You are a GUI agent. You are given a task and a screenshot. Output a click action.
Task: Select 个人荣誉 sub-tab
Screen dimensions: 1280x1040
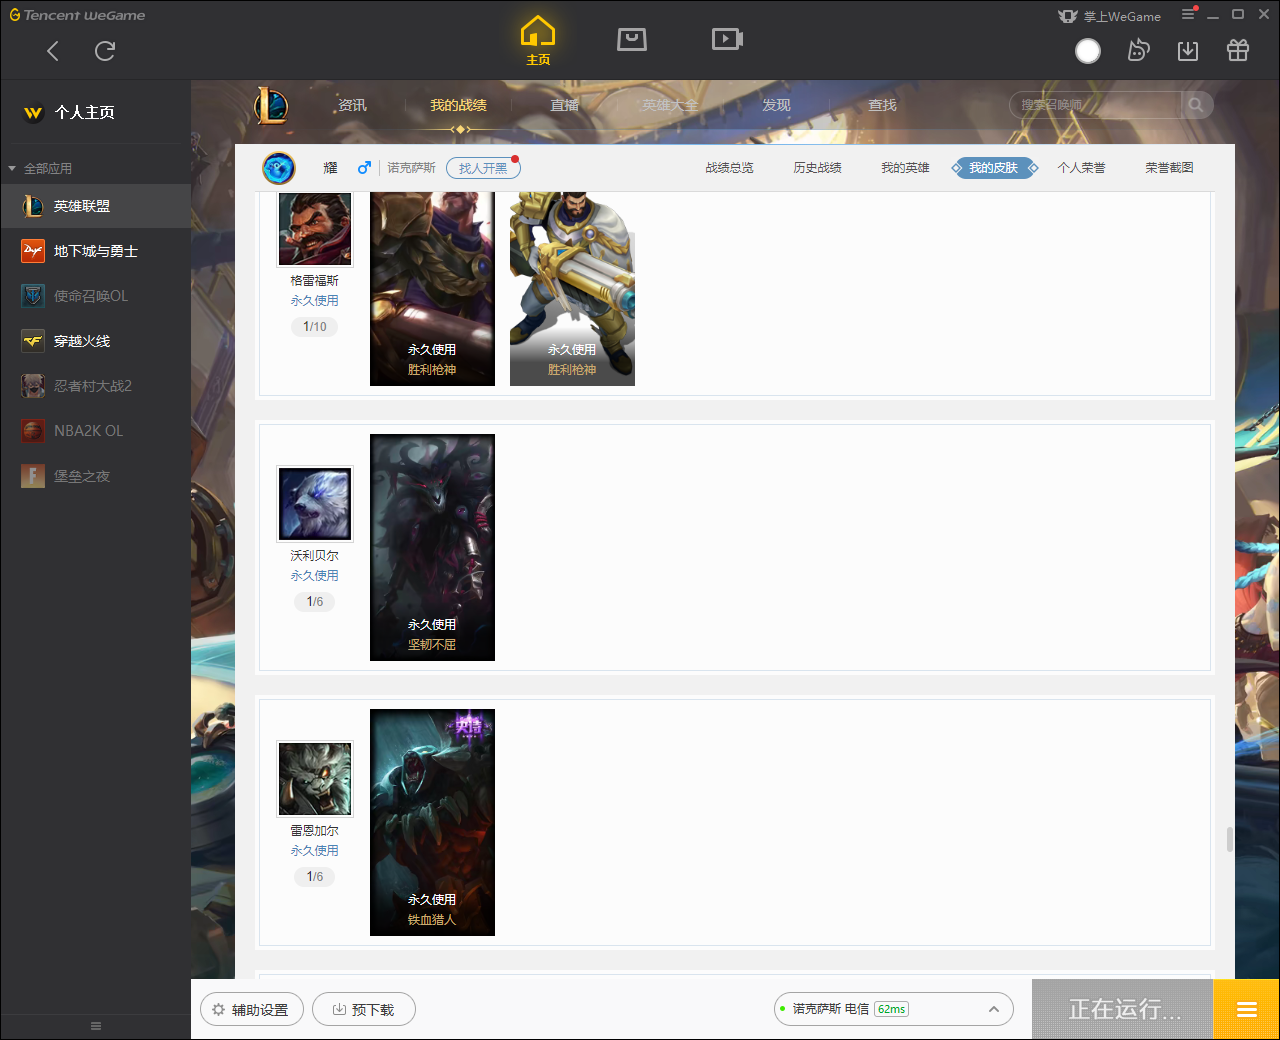point(1081,168)
